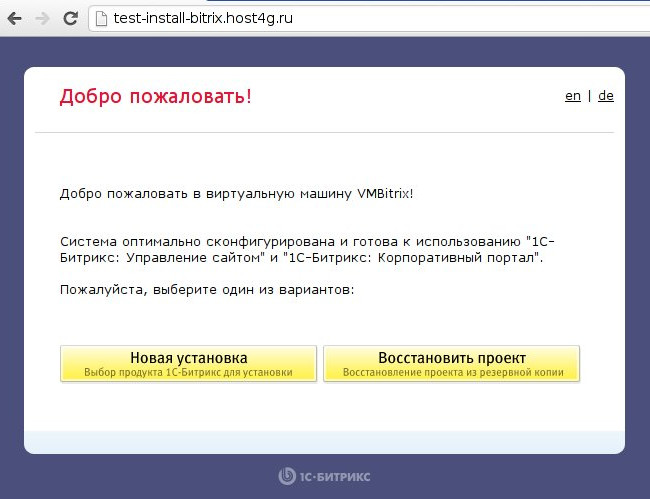The height and width of the screenshot is (499, 650).
Task: Click the page icon in the address bar
Action: pos(101,19)
